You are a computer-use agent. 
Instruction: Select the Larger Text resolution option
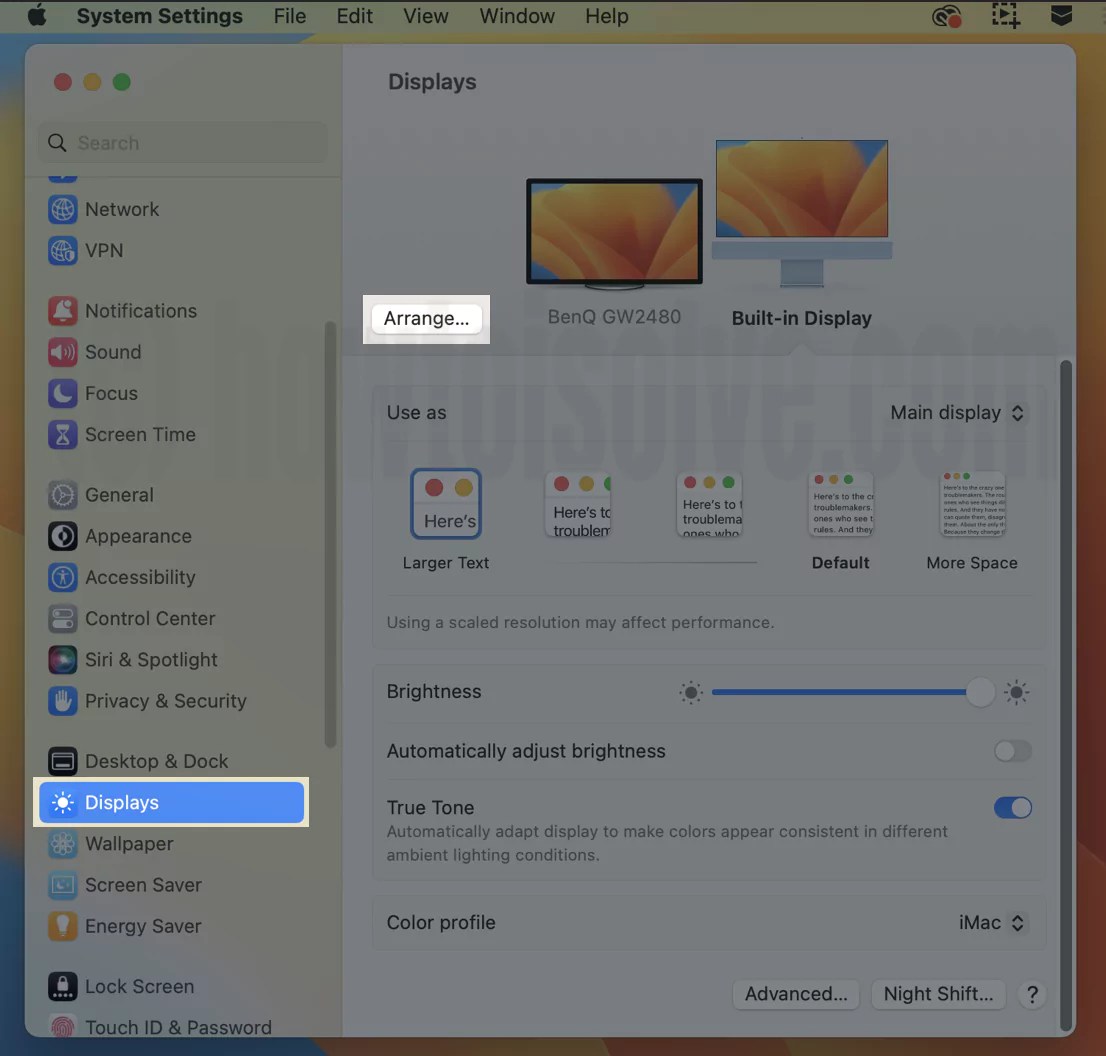tap(446, 503)
